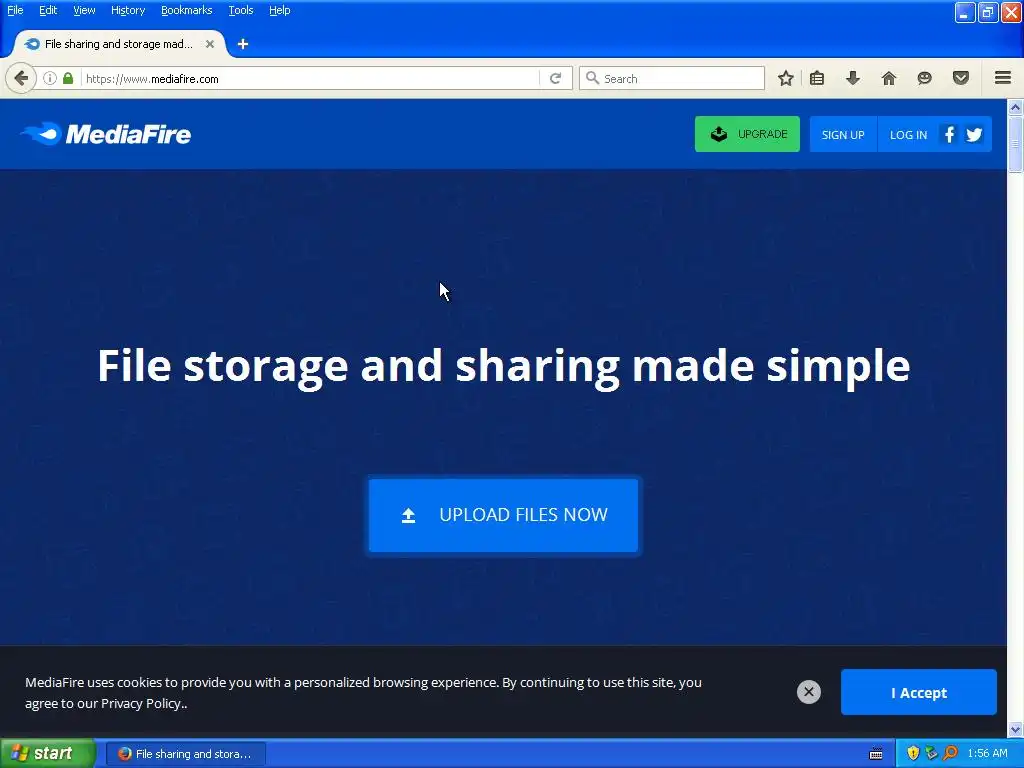Reload the page with the refresh icon
The image size is (1024, 768).
click(556, 78)
